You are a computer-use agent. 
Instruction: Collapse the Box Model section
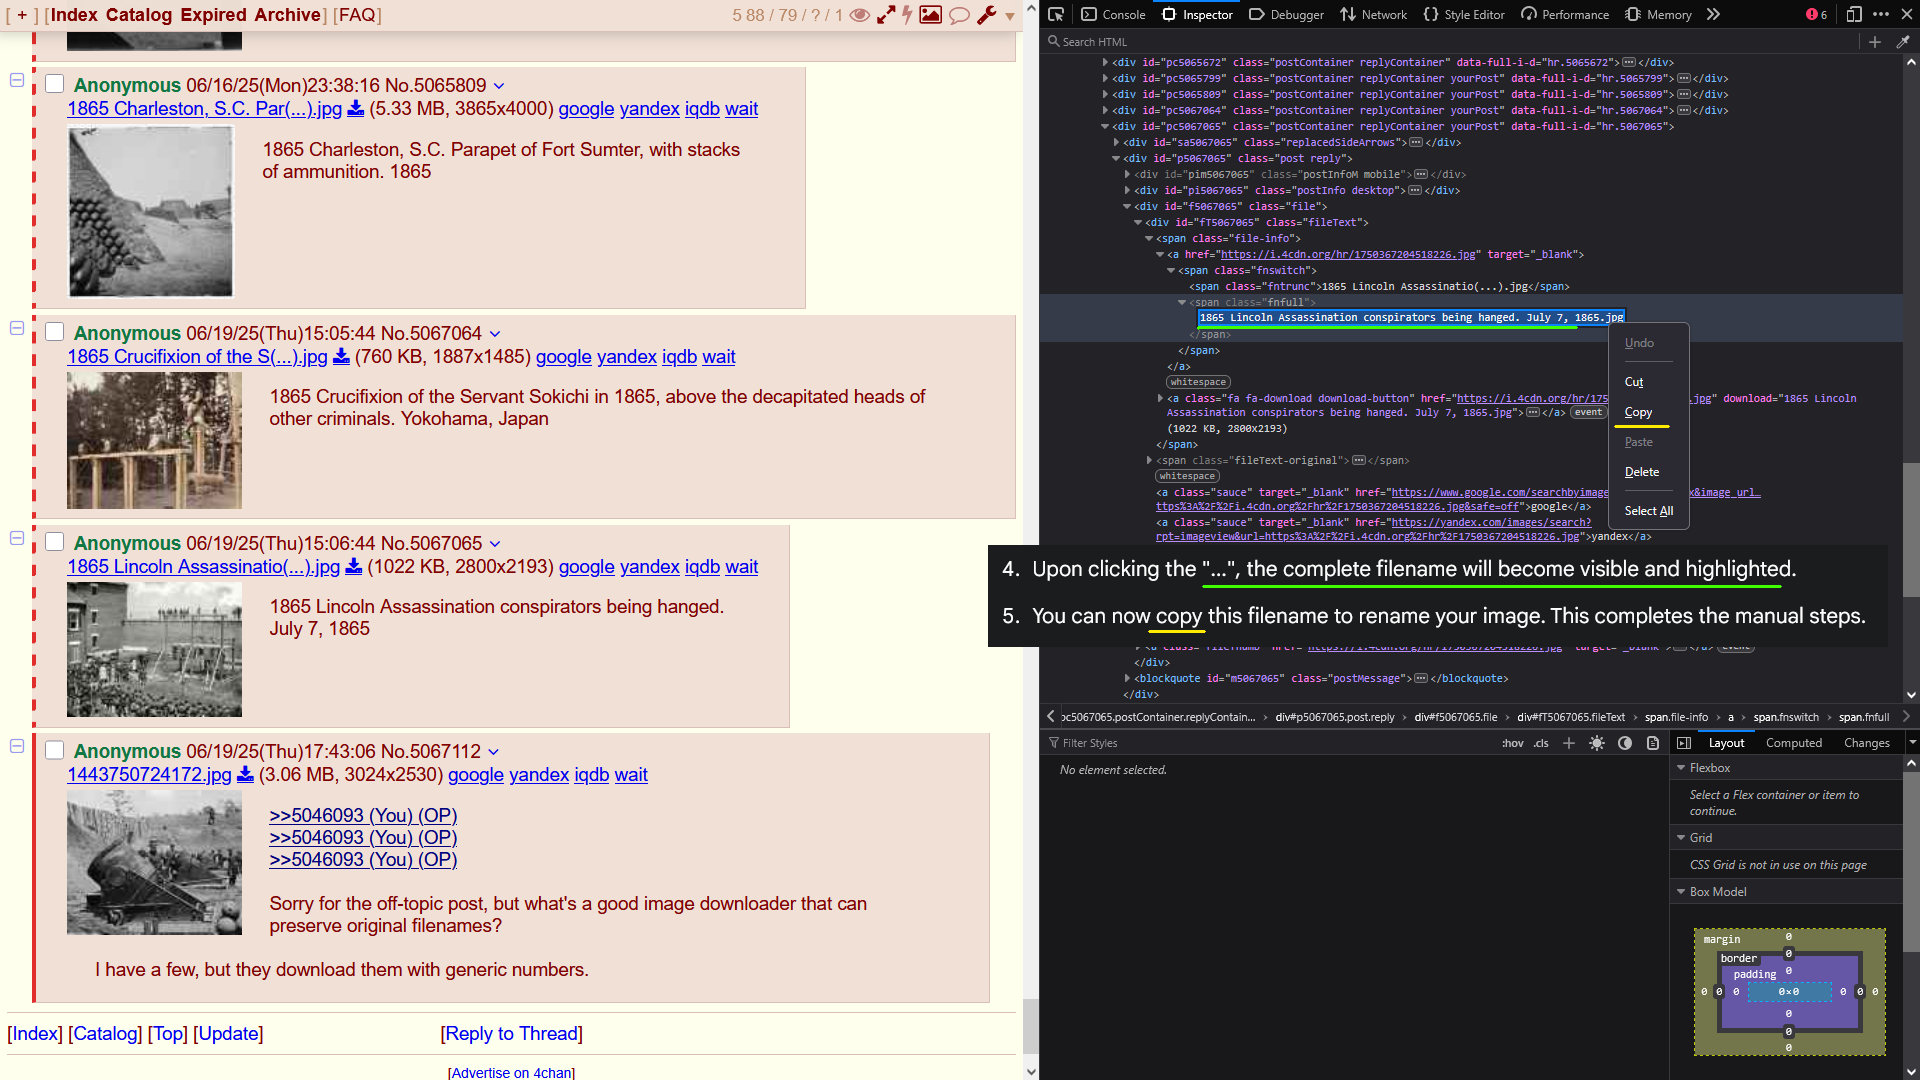[1681, 892]
